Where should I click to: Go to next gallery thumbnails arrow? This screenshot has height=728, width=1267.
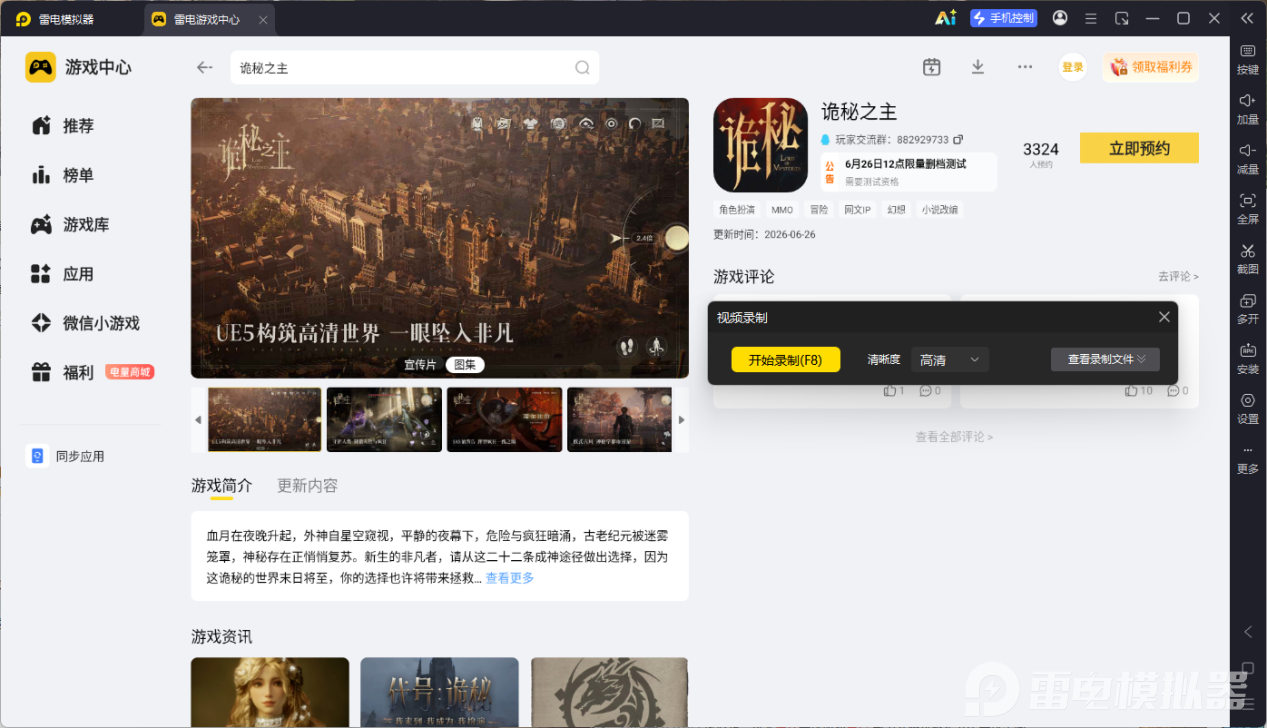[682, 420]
